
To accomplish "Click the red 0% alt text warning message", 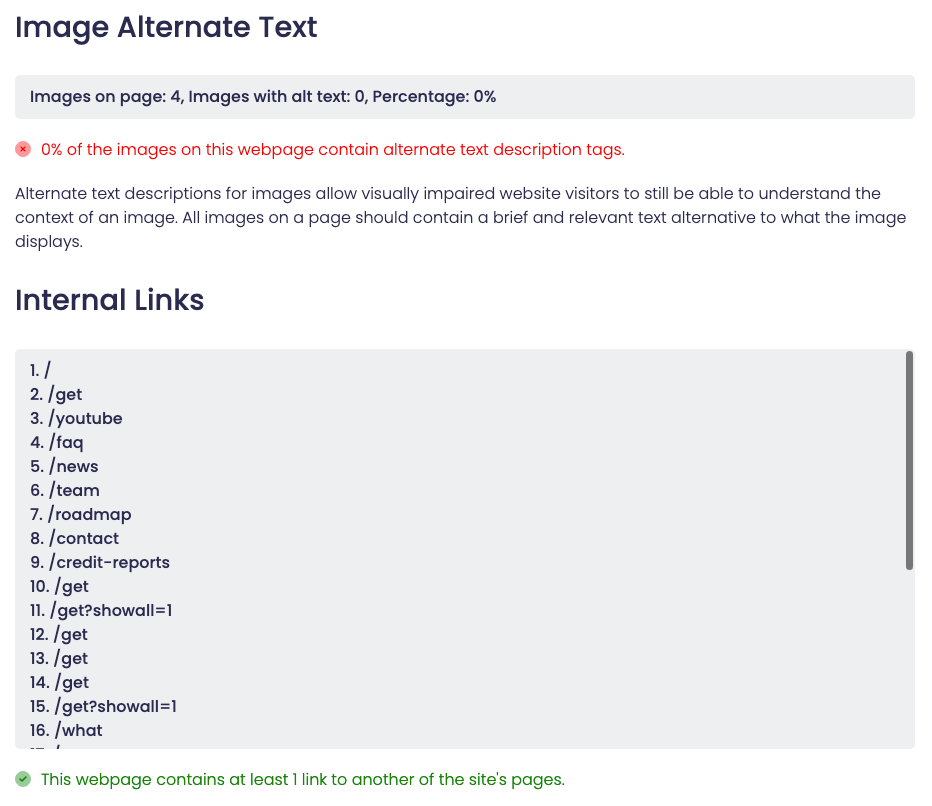I will pyautogui.click(x=332, y=149).
